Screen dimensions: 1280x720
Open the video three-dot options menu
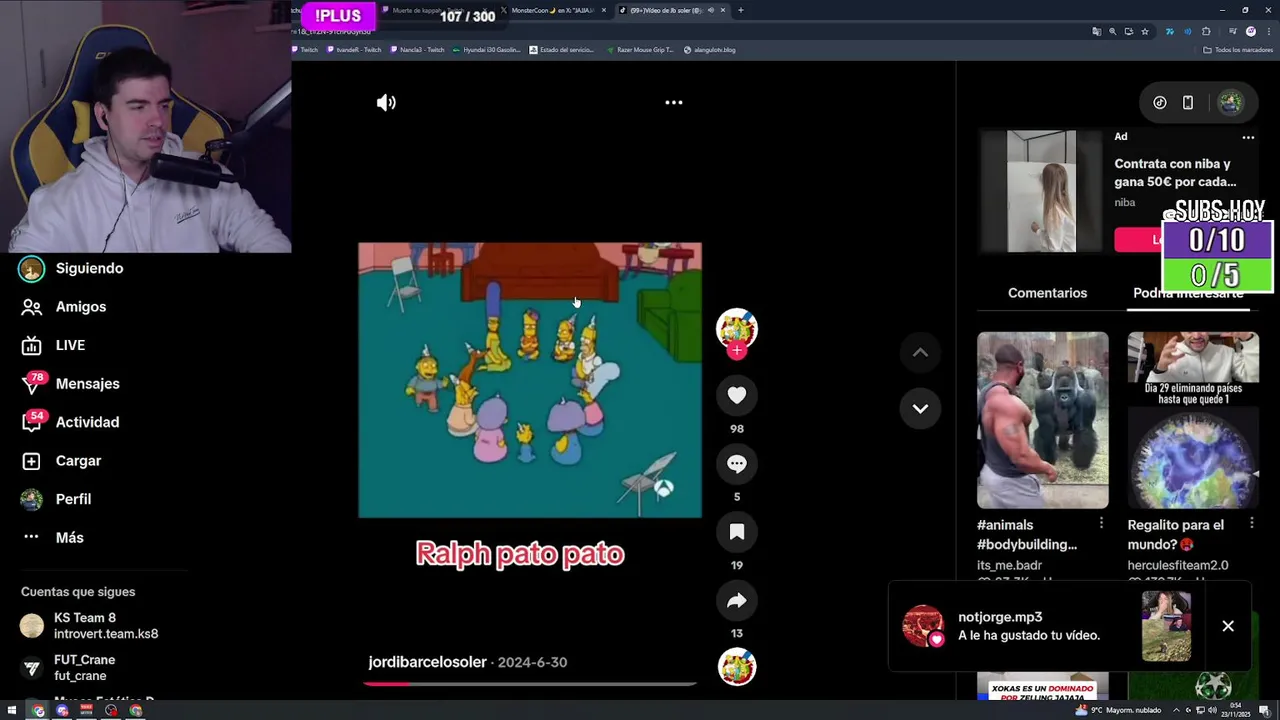(674, 102)
